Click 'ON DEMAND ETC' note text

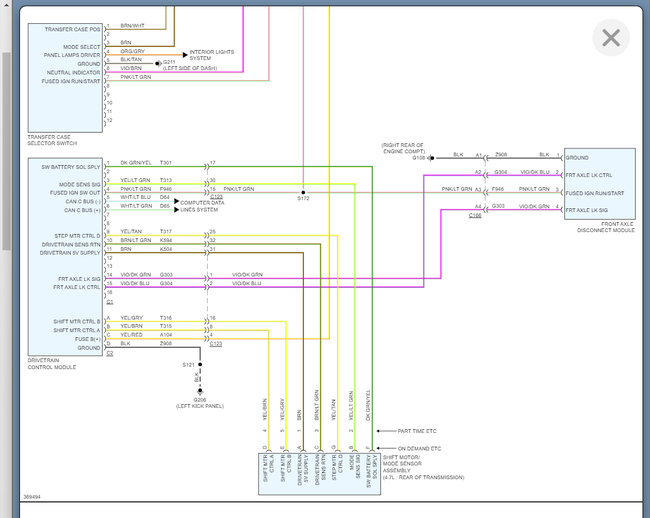pyautogui.click(x=419, y=448)
